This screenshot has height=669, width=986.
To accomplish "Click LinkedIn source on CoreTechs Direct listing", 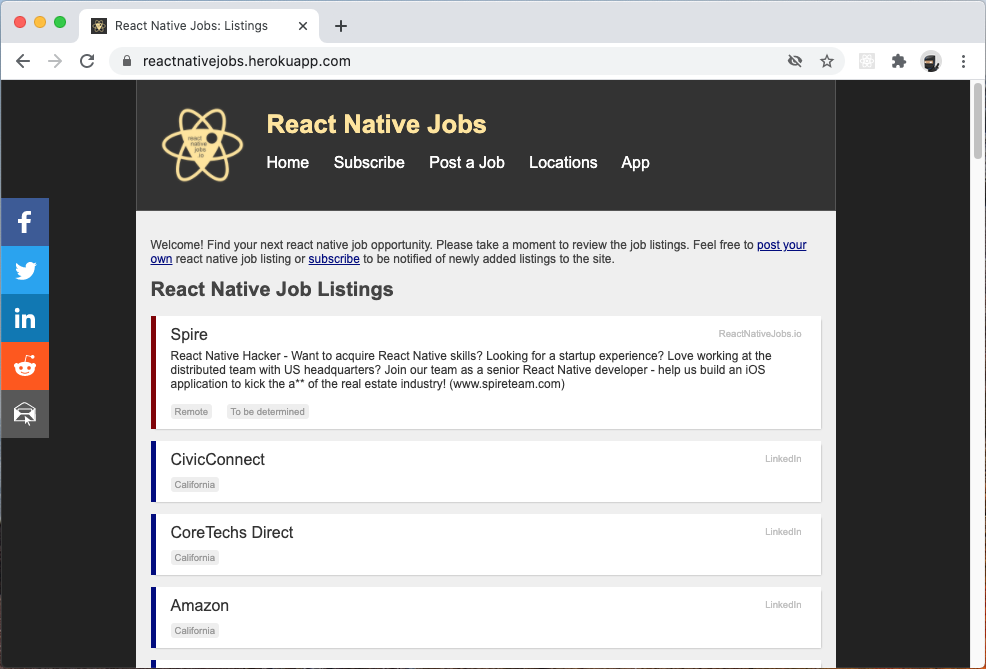I will click(783, 532).
